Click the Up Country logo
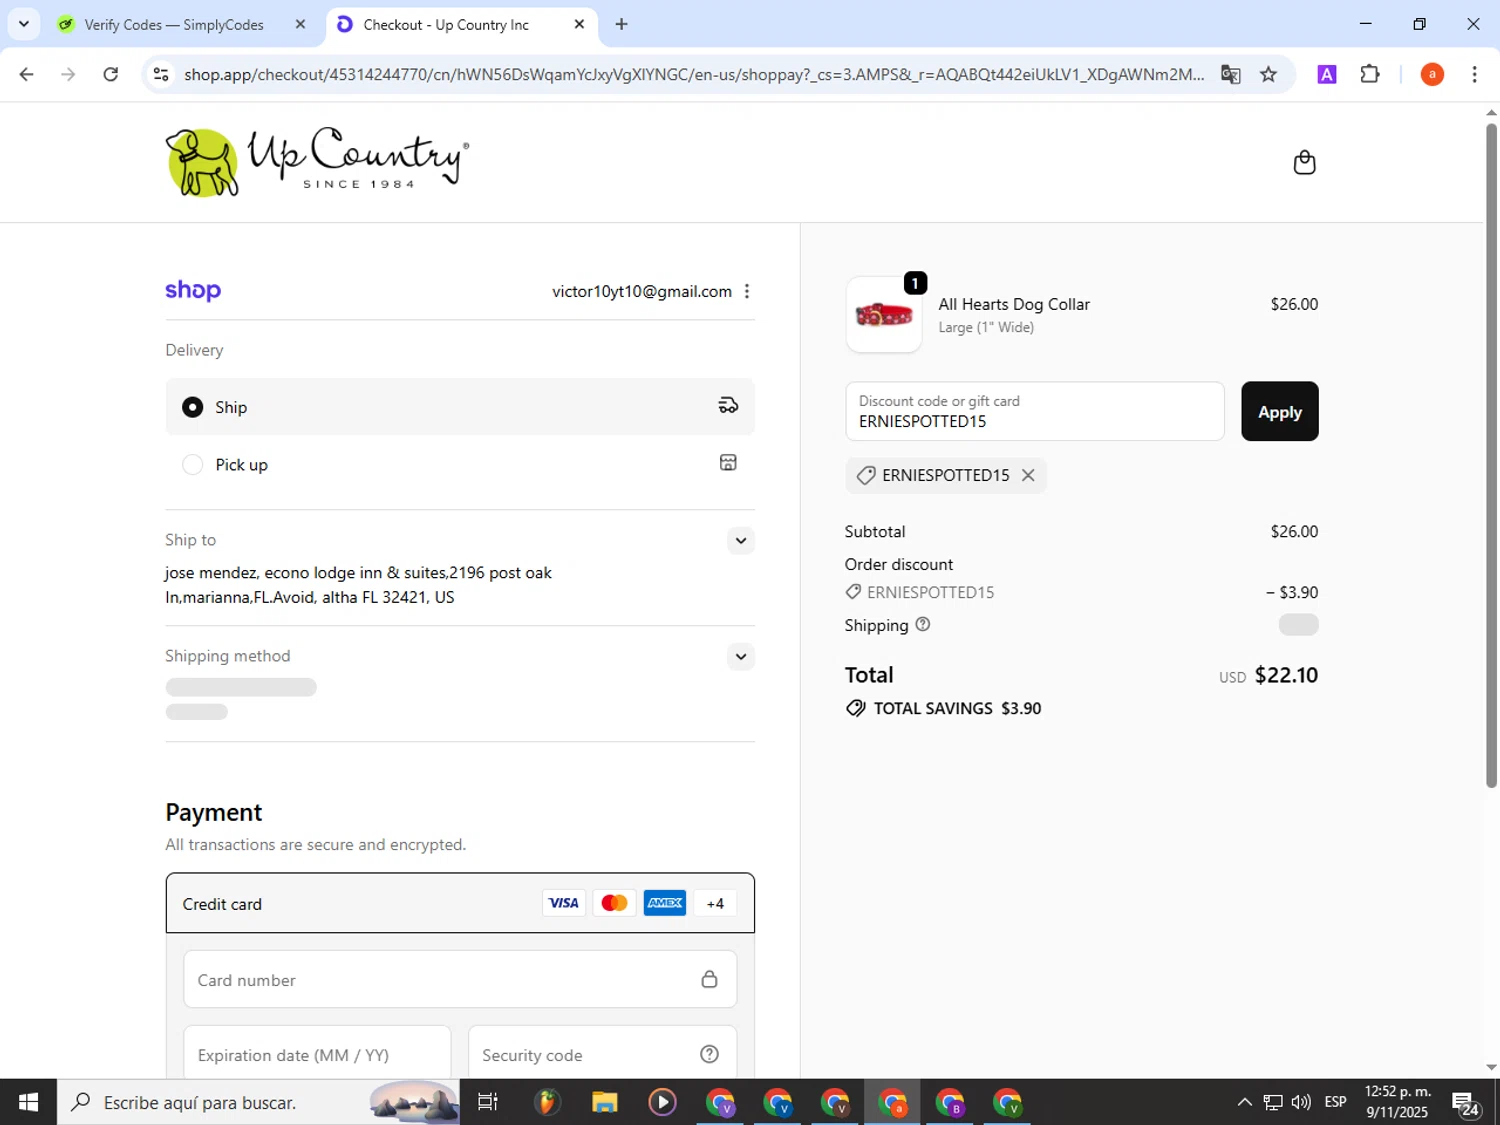The height and width of the screenshot is (1125, 1500). [317, 162]
